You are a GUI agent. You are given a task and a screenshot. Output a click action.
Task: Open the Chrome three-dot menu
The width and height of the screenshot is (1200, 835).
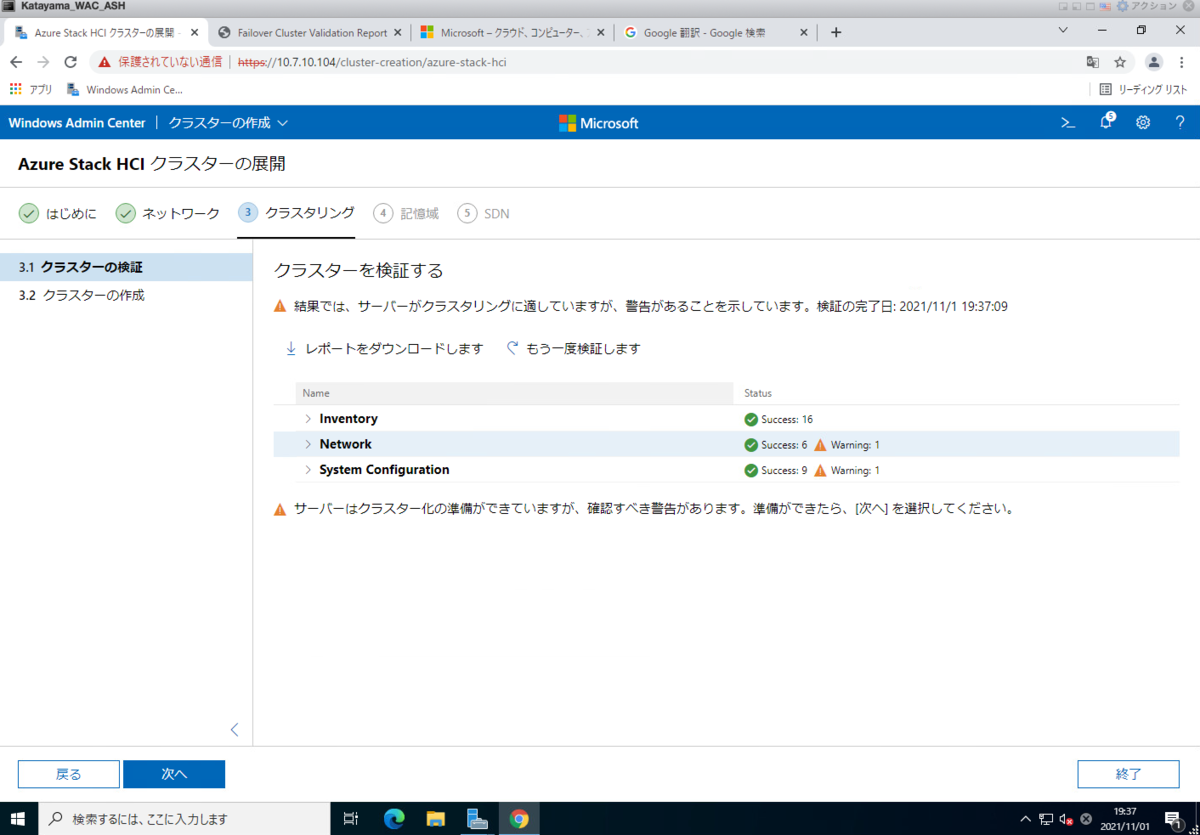click(1182, 62)
